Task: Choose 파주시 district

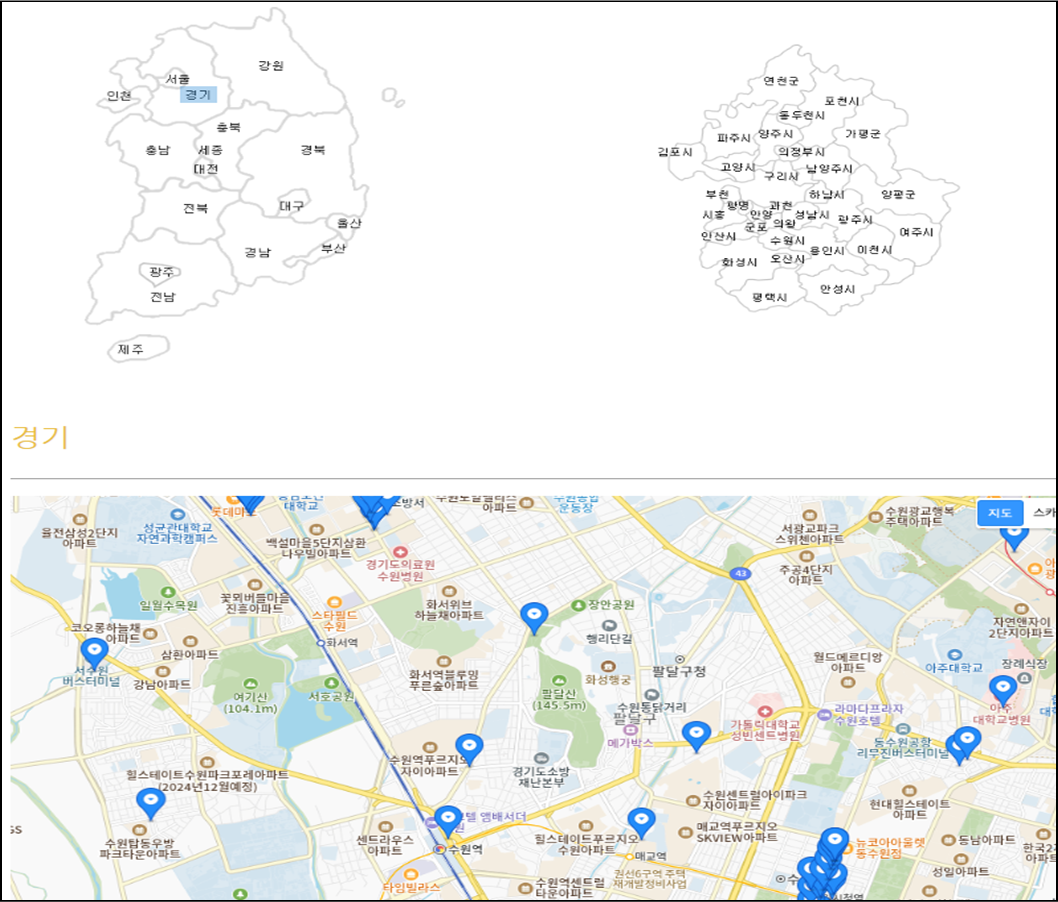Action: click(x=734, y=138)
